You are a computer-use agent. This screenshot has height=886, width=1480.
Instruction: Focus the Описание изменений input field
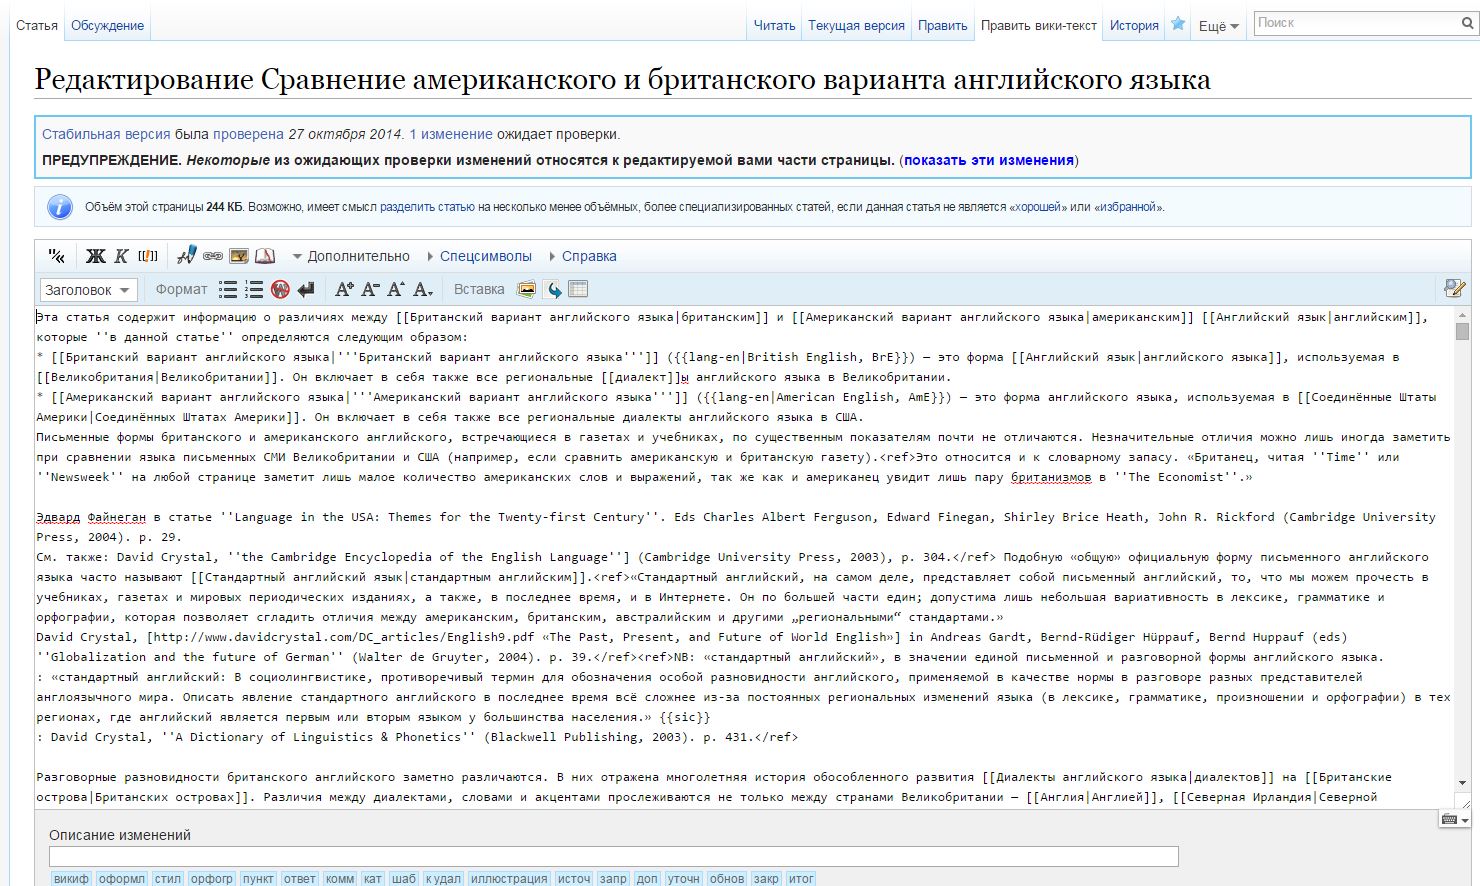coord(614,856)
